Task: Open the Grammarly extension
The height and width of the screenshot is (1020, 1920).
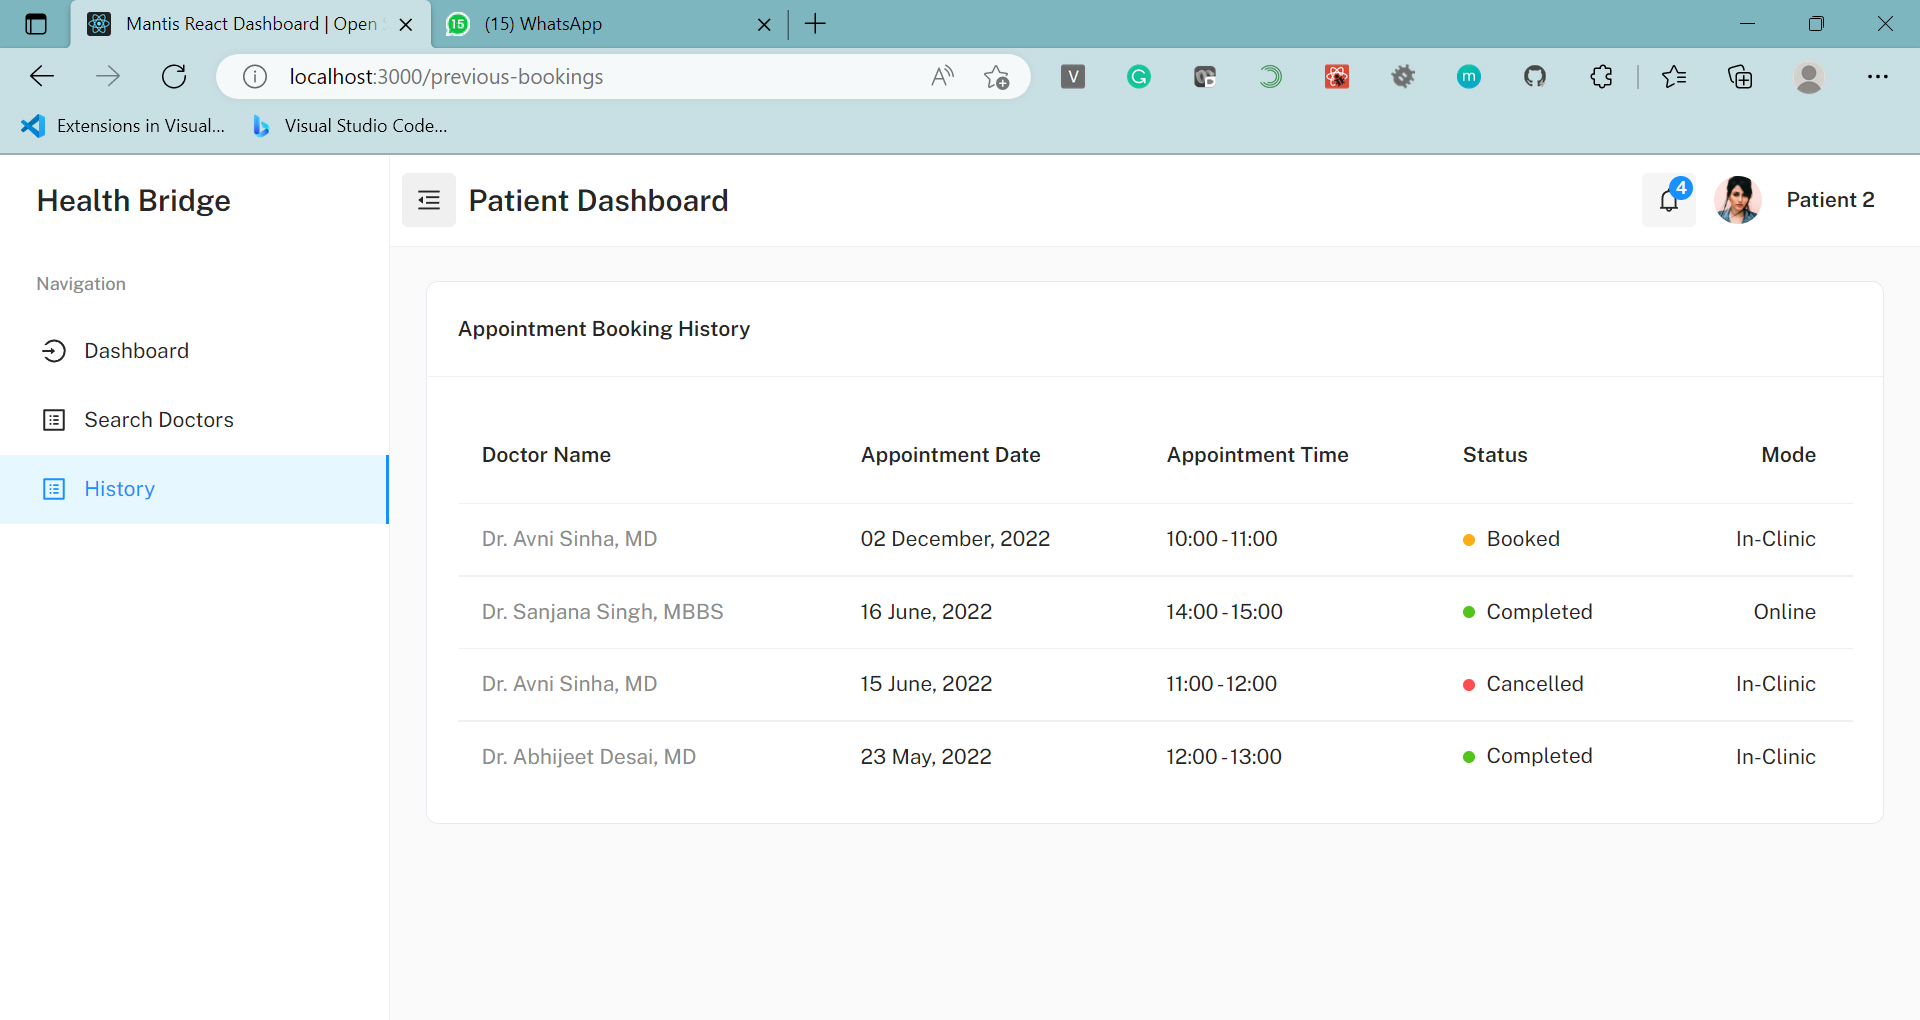Action: (x=1138, y=76)
